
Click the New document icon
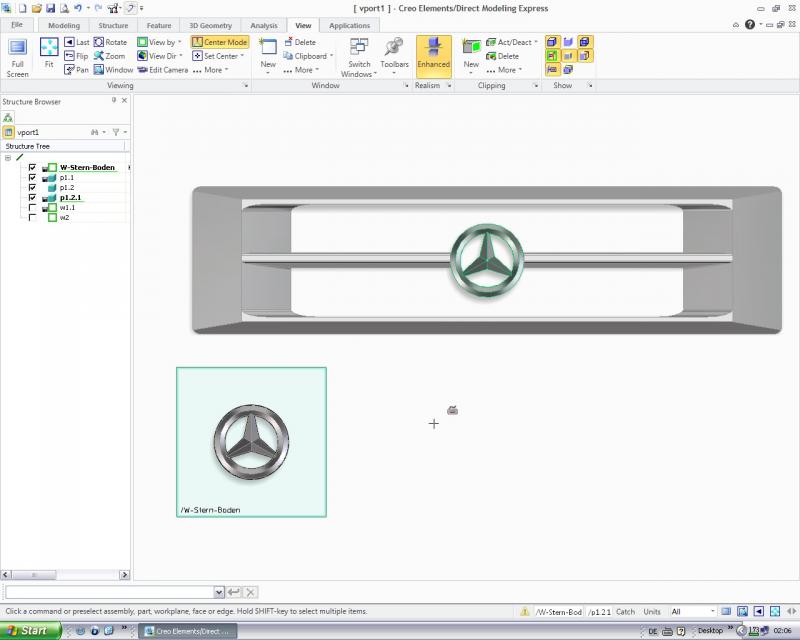[22, 8]
